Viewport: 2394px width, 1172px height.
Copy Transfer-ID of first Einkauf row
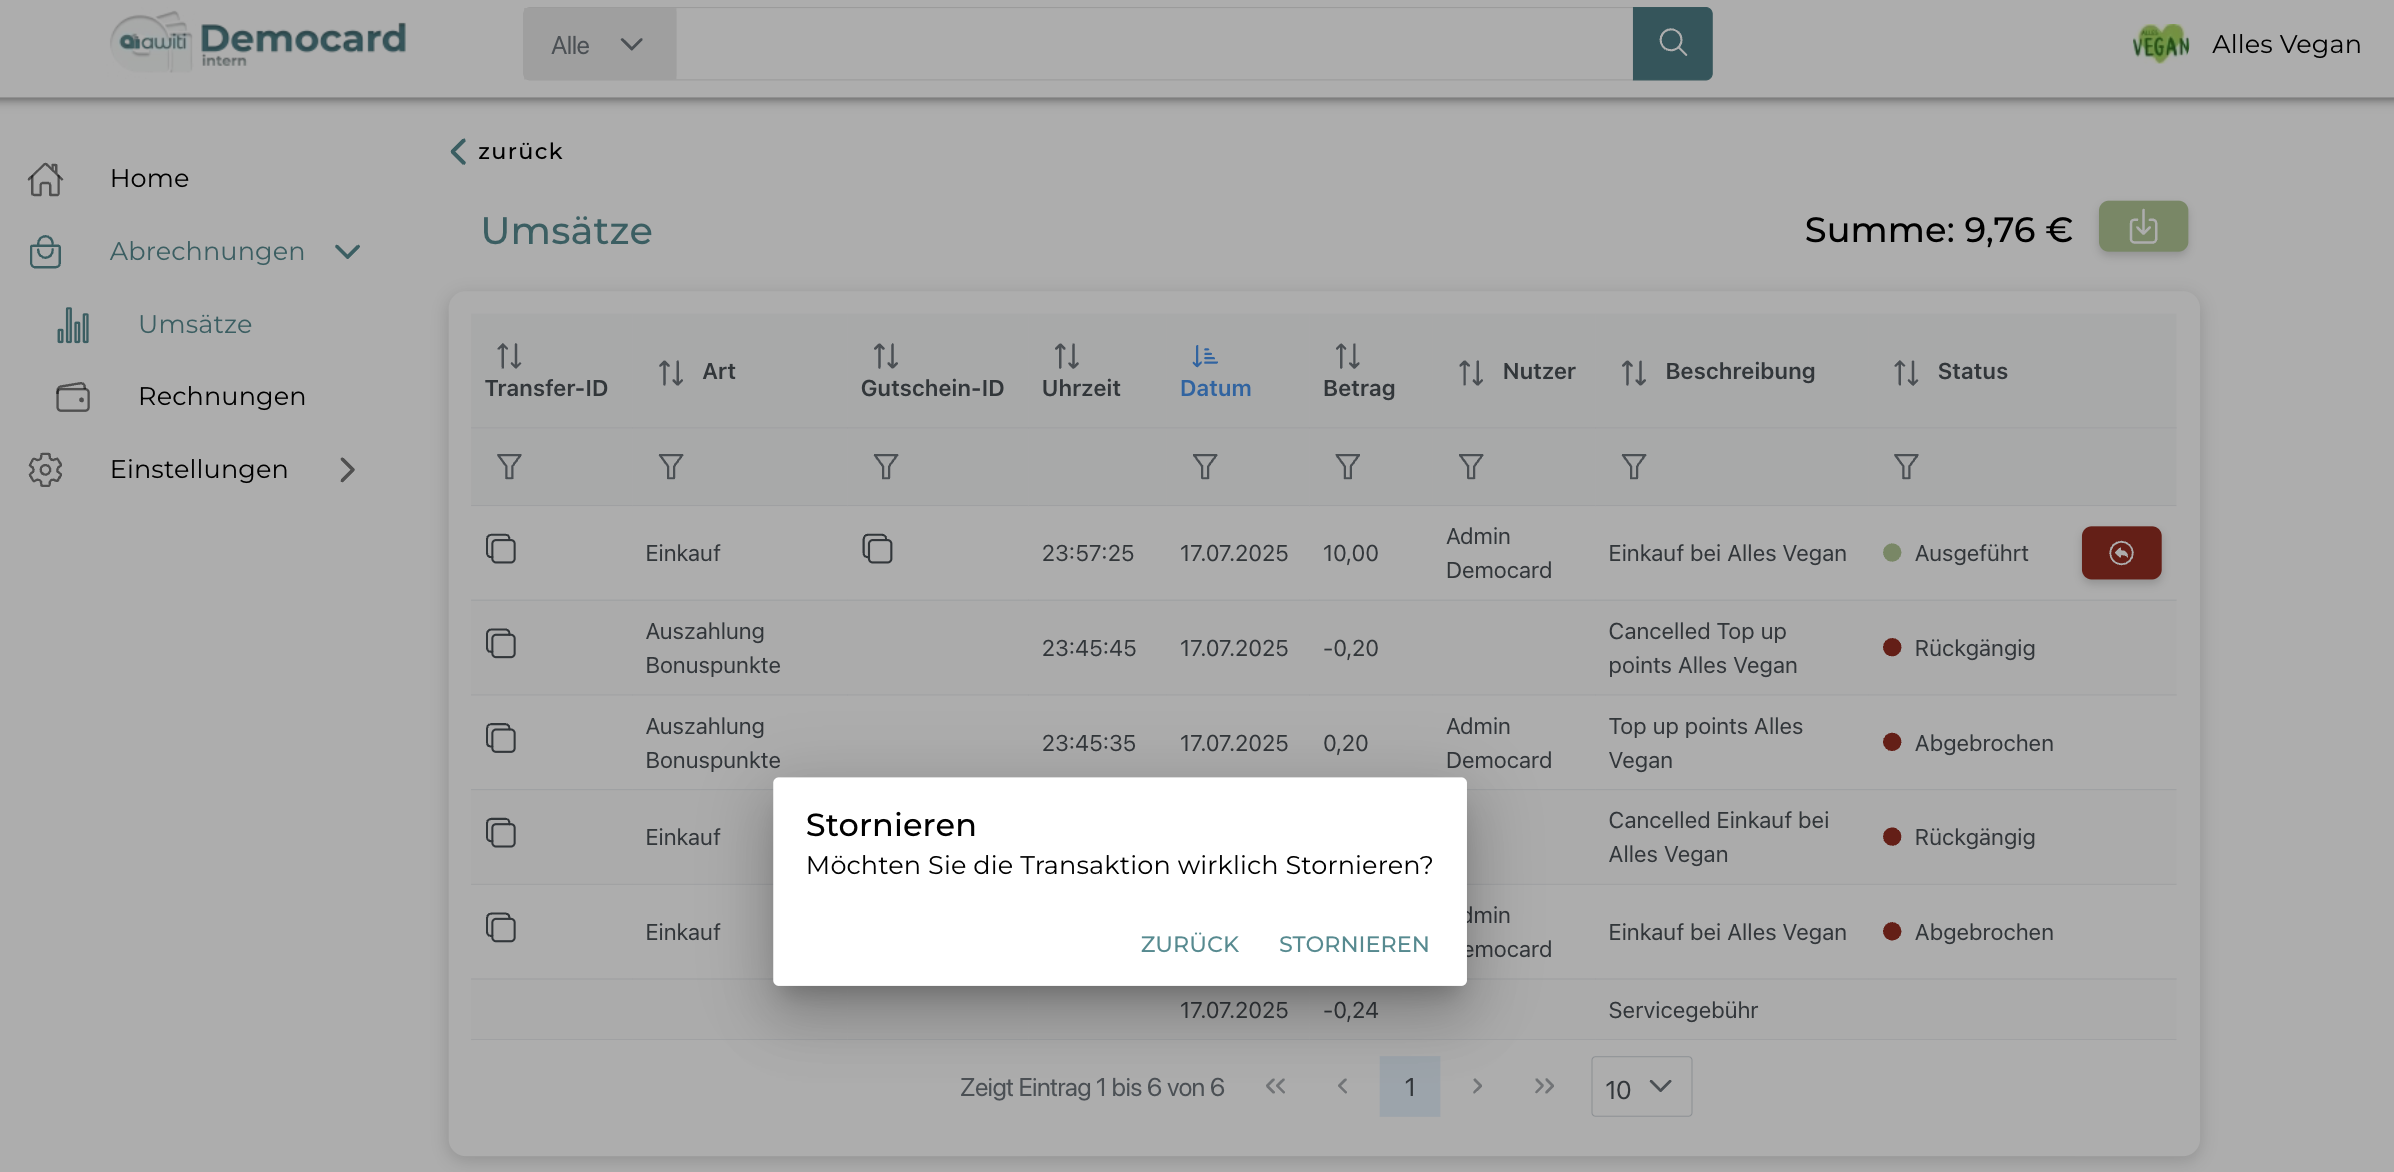[x=501, y=549]
